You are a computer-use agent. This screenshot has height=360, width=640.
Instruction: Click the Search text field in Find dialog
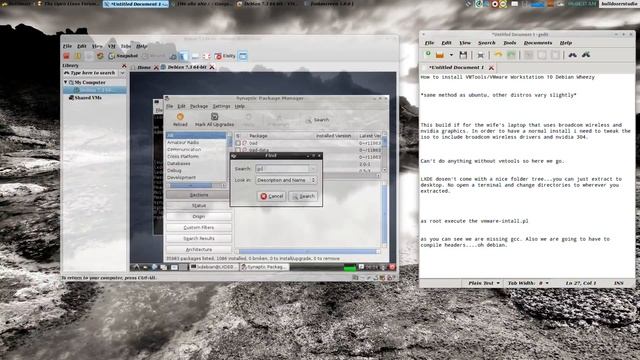coord(282,169)
